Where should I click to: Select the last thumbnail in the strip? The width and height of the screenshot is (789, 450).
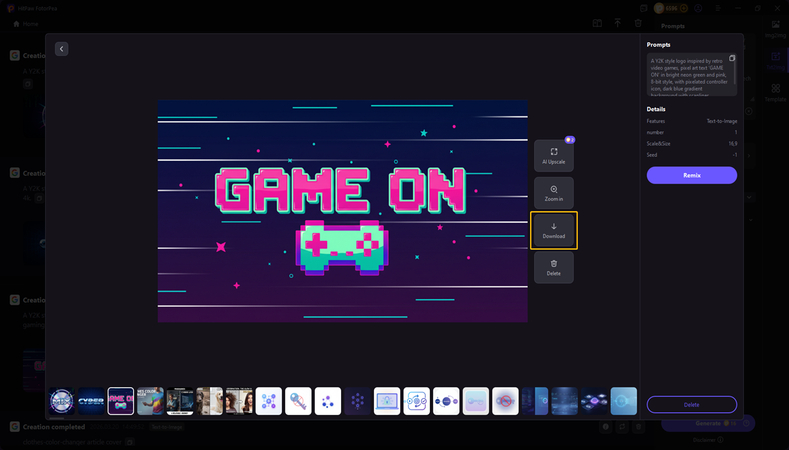pos(624,401)
